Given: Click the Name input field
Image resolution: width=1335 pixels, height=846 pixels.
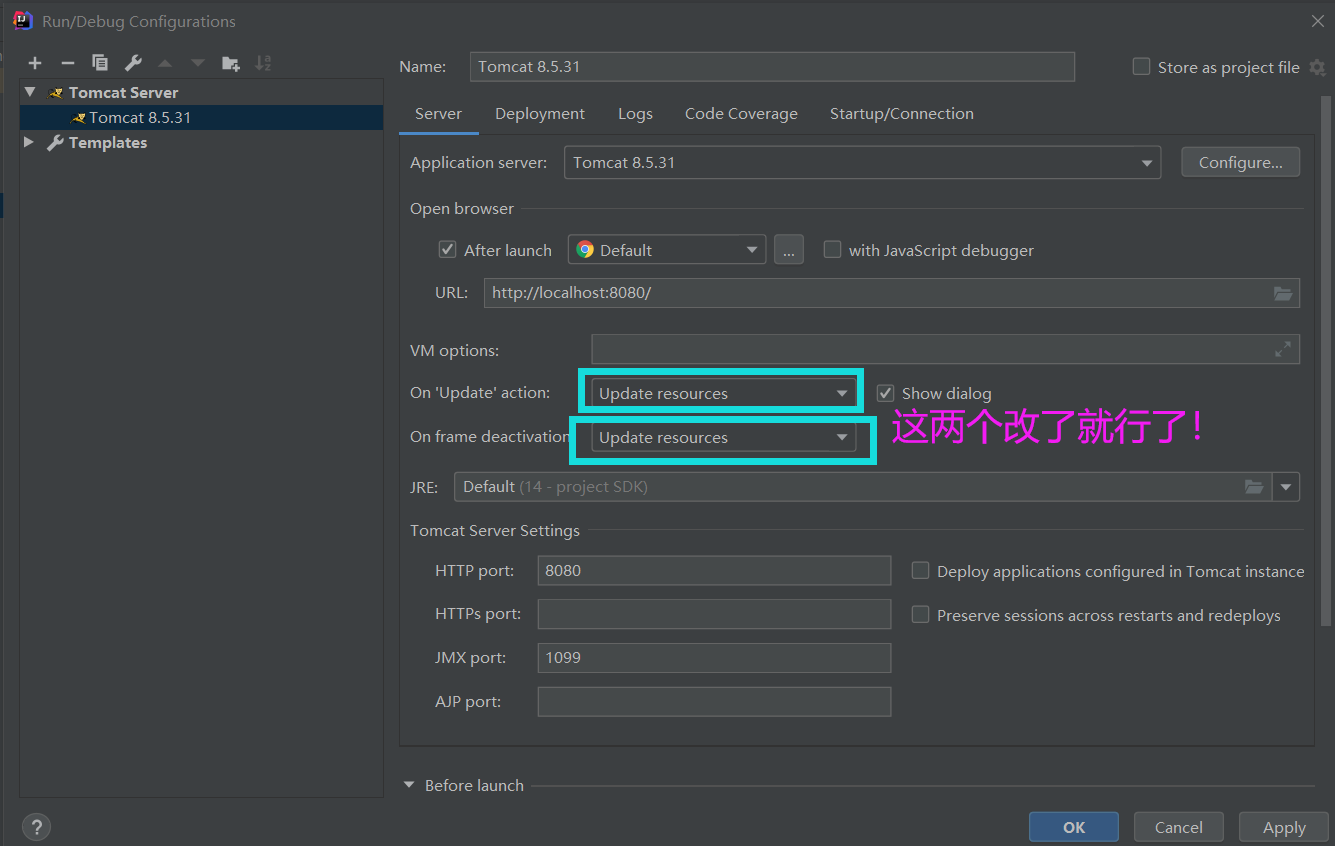Looking at the screenshot, I should [x=772, y=67].
